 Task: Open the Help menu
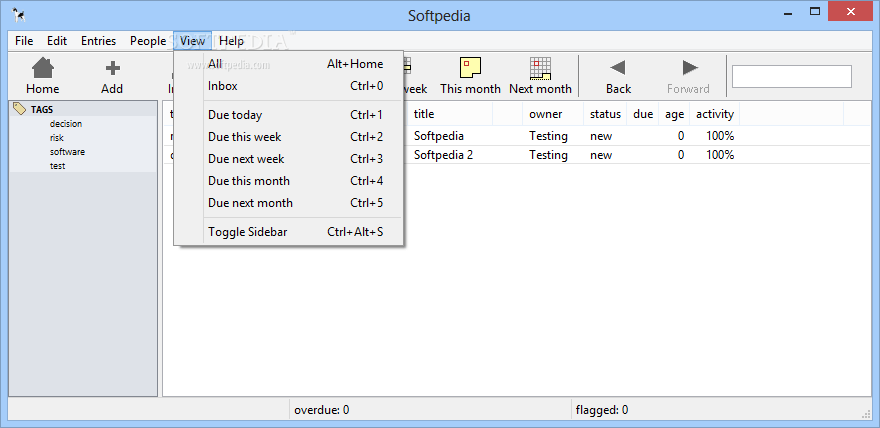pyautogui.click(x=231, y=41)
